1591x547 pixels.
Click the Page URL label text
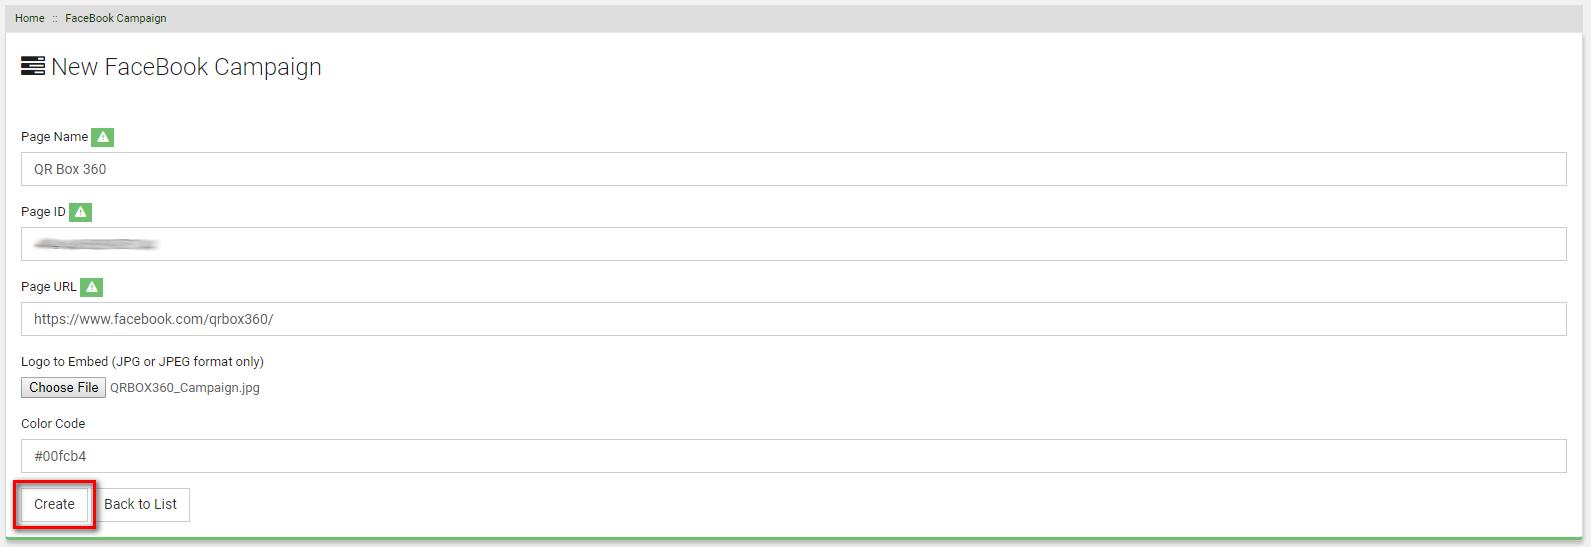click(49, 287)
